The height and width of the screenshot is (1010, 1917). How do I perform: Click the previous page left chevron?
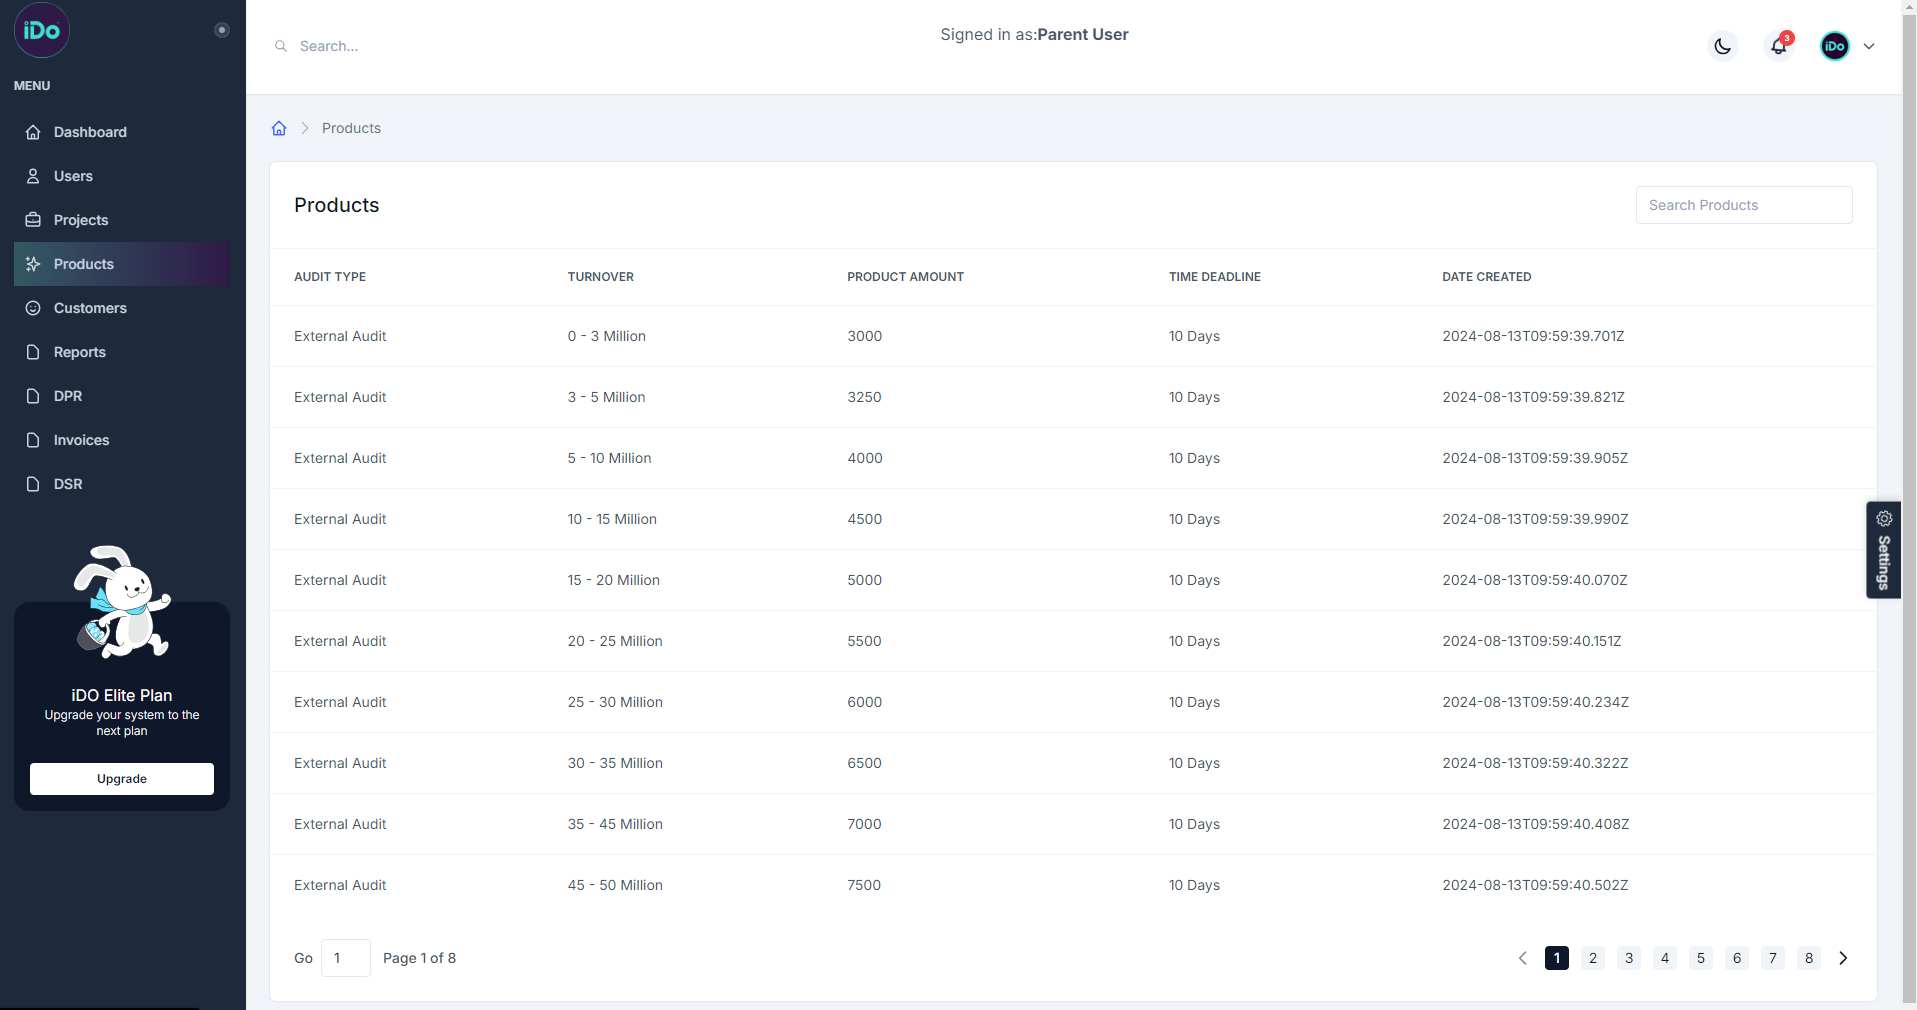tap(1522, 958)
